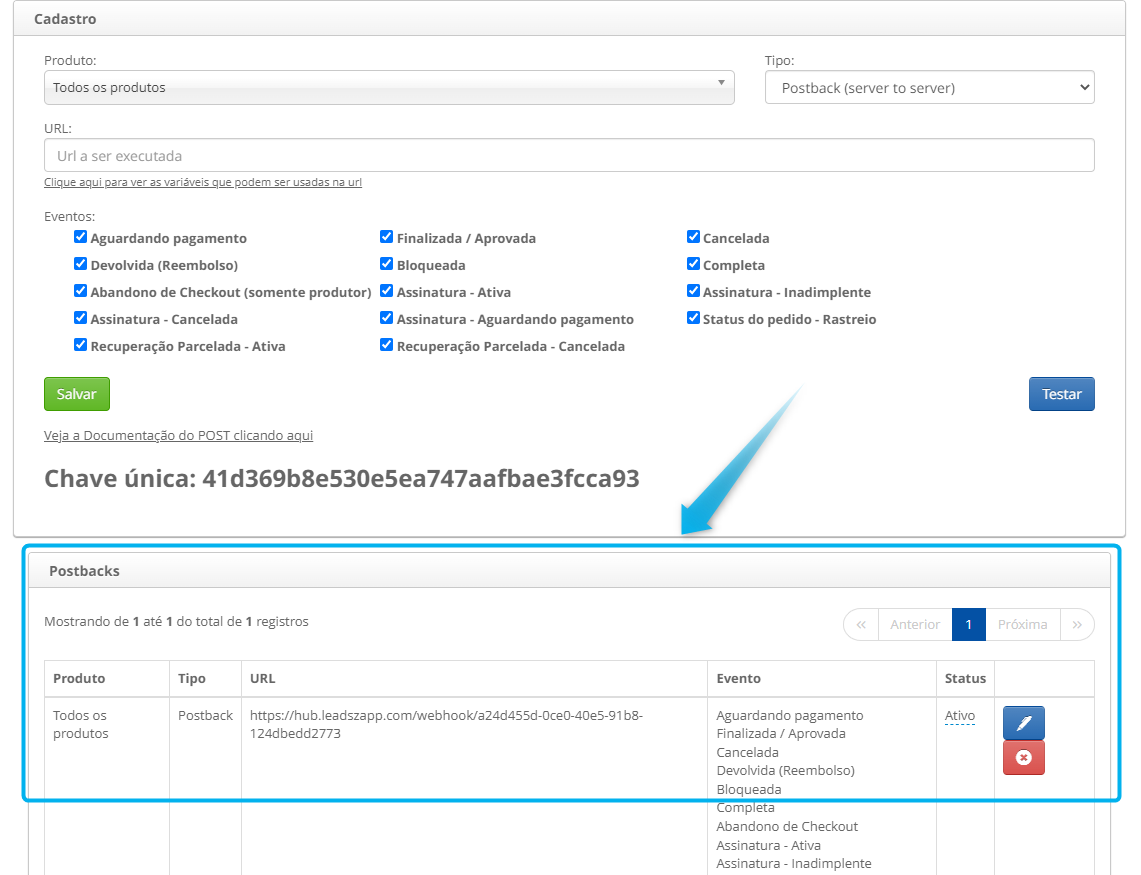Image resolution: width=1141 pixels, height=875 pixels.
Task: Toggle the Finalizada / Aprovada checkbox
Action: 387,238
